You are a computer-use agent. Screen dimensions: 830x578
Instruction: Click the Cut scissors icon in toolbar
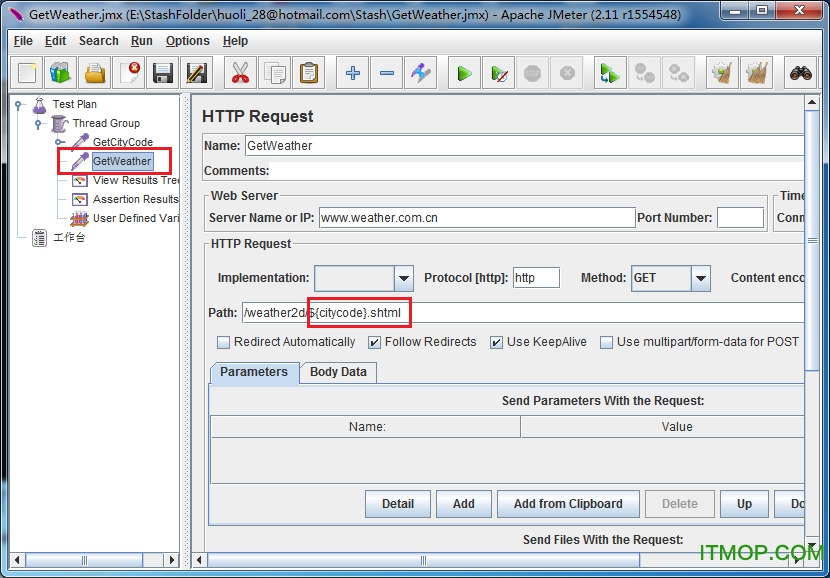click(x=239, y=73)
